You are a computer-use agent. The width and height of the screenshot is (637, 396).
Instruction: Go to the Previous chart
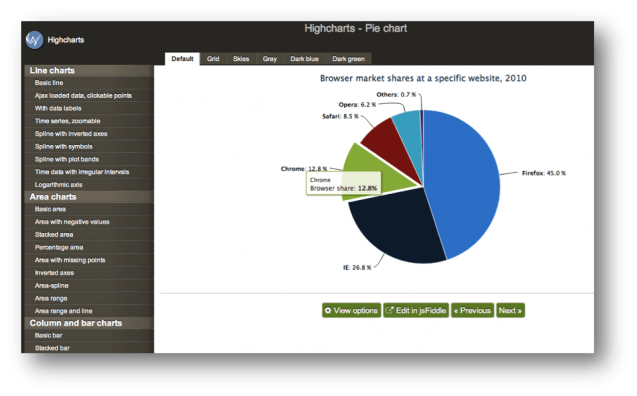coord(472,311)
